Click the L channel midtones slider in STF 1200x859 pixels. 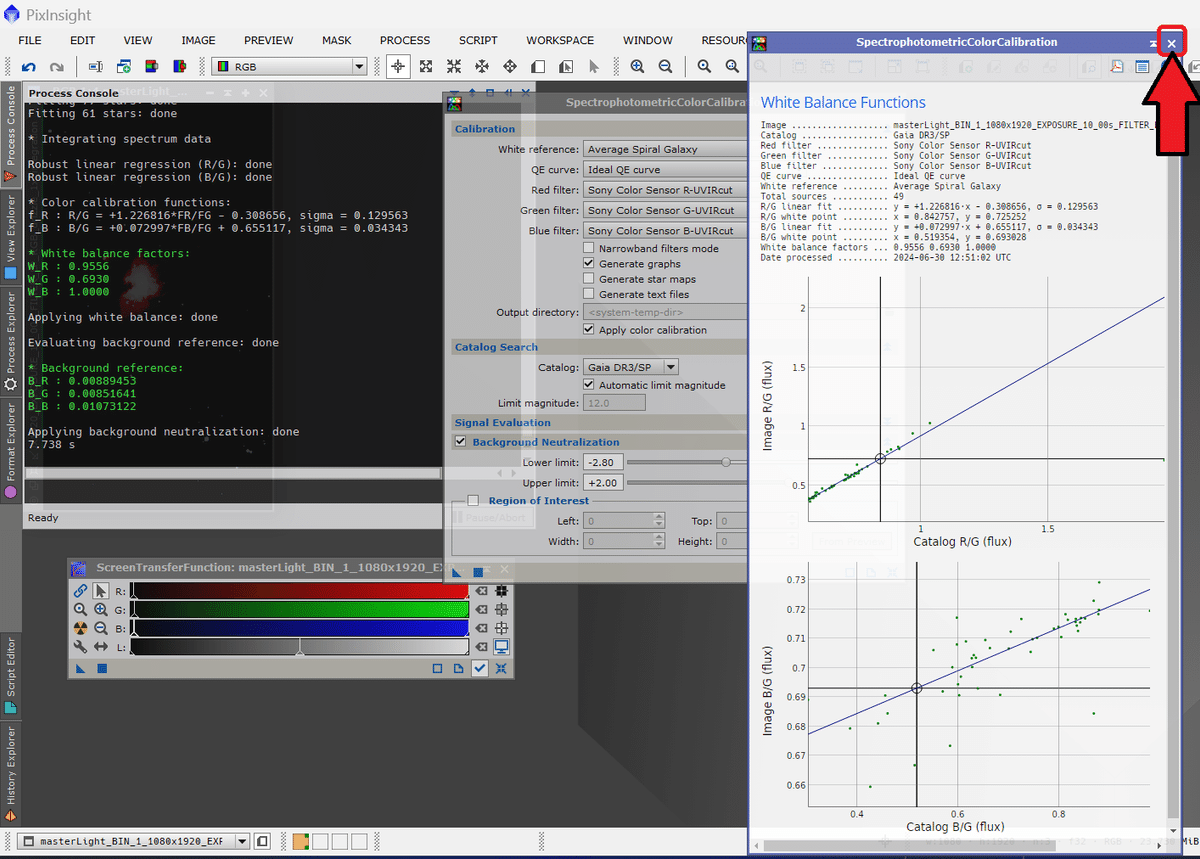300,647
